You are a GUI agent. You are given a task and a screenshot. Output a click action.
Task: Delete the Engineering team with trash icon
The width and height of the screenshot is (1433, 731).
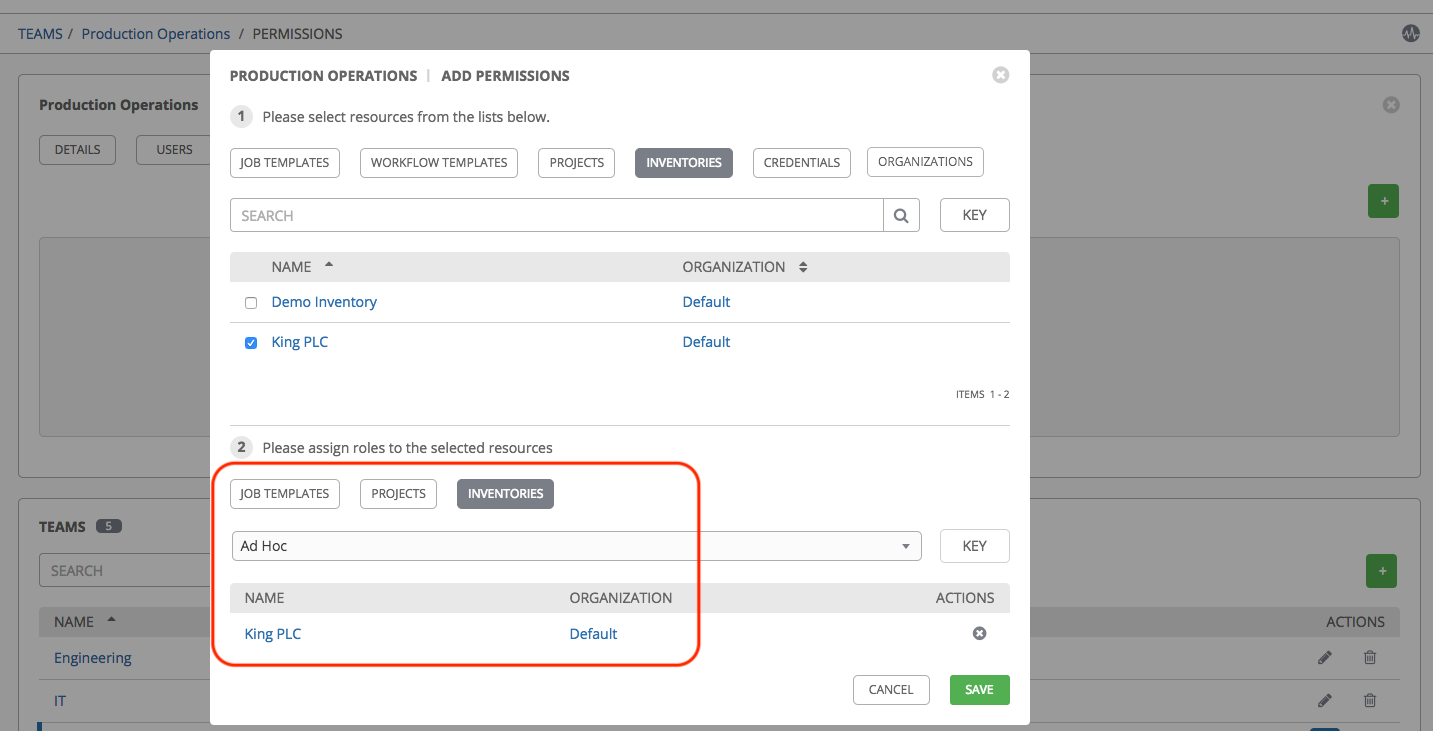[x=1370, y=658]
